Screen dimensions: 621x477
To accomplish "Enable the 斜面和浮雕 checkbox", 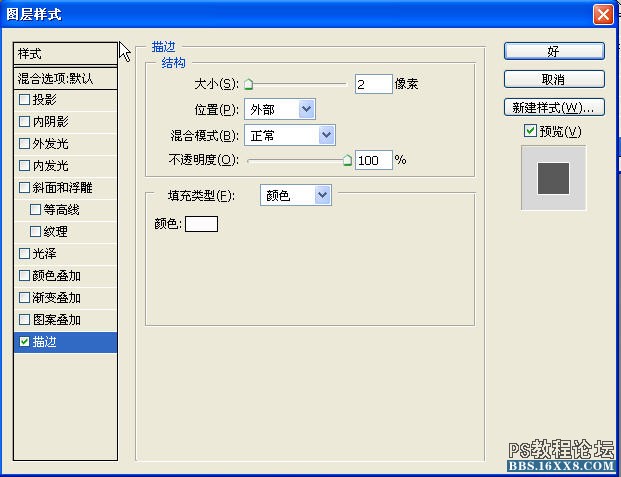I will tap(25, 187).
